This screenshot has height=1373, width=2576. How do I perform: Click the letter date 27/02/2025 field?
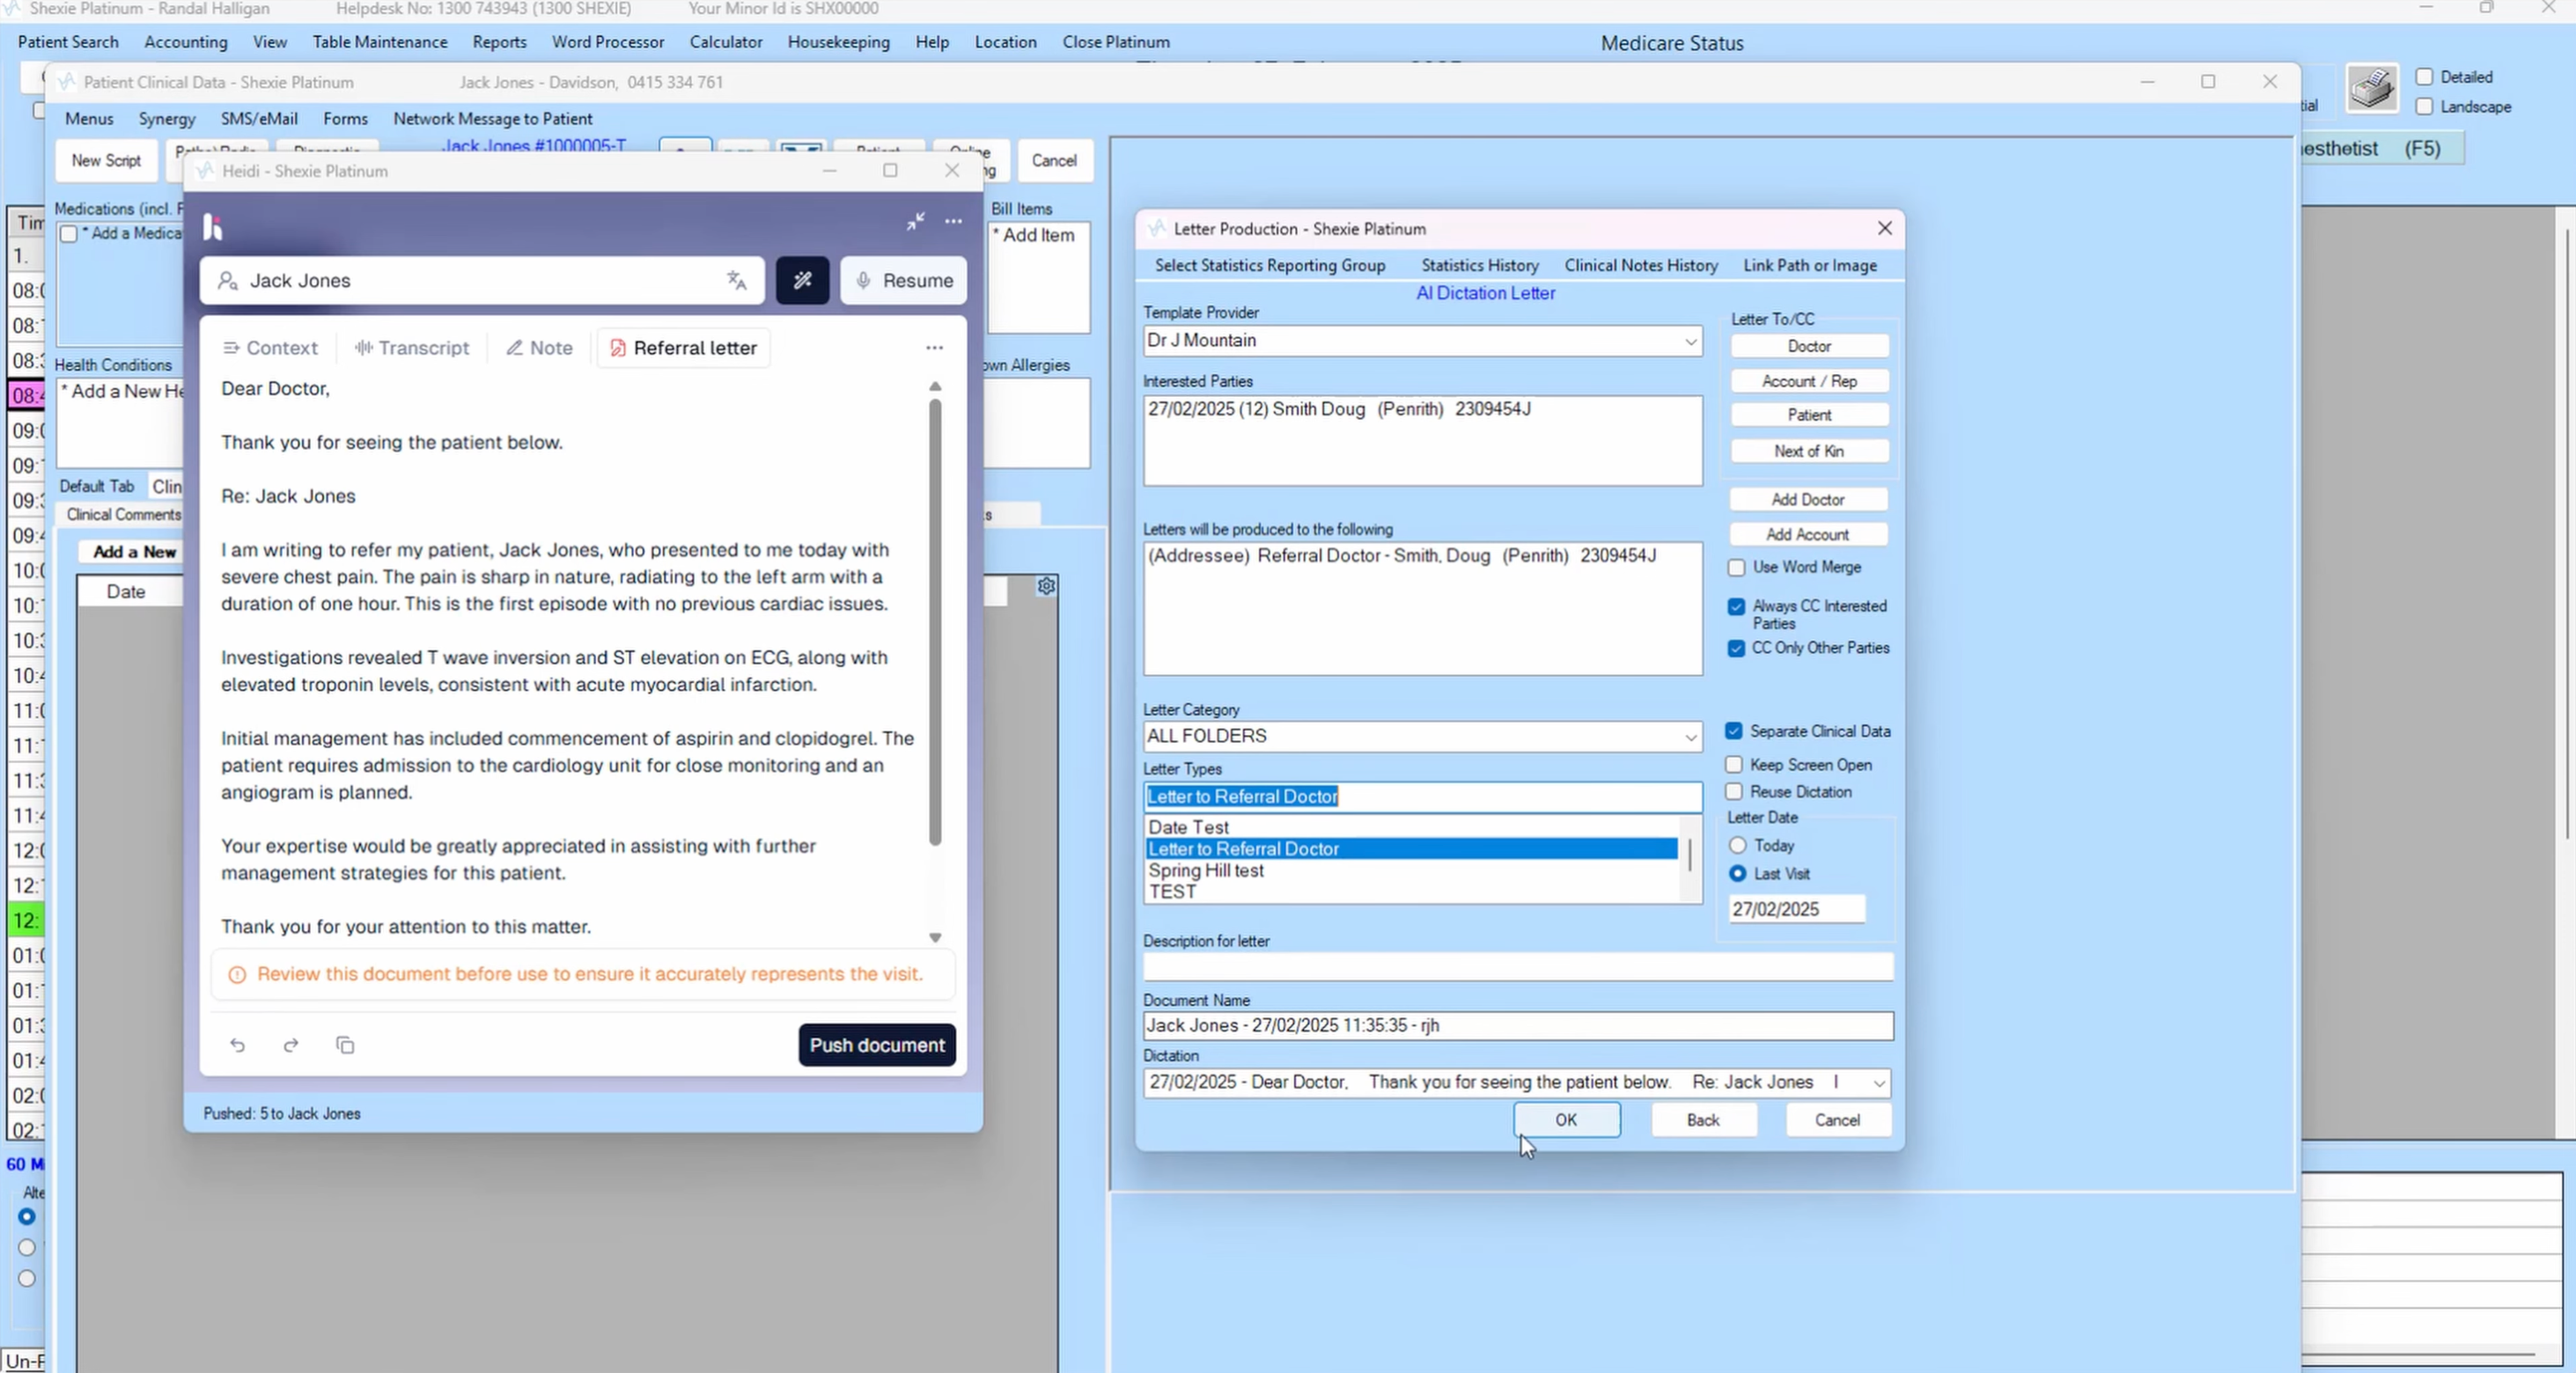1797,909
